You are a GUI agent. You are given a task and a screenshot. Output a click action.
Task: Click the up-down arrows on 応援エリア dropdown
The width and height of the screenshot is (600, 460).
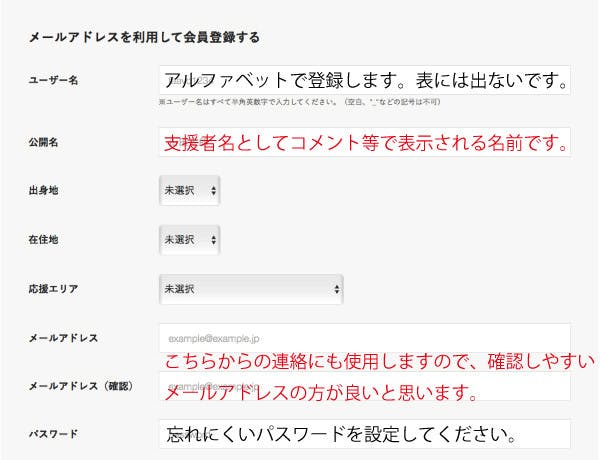click(x=336, y=289)
